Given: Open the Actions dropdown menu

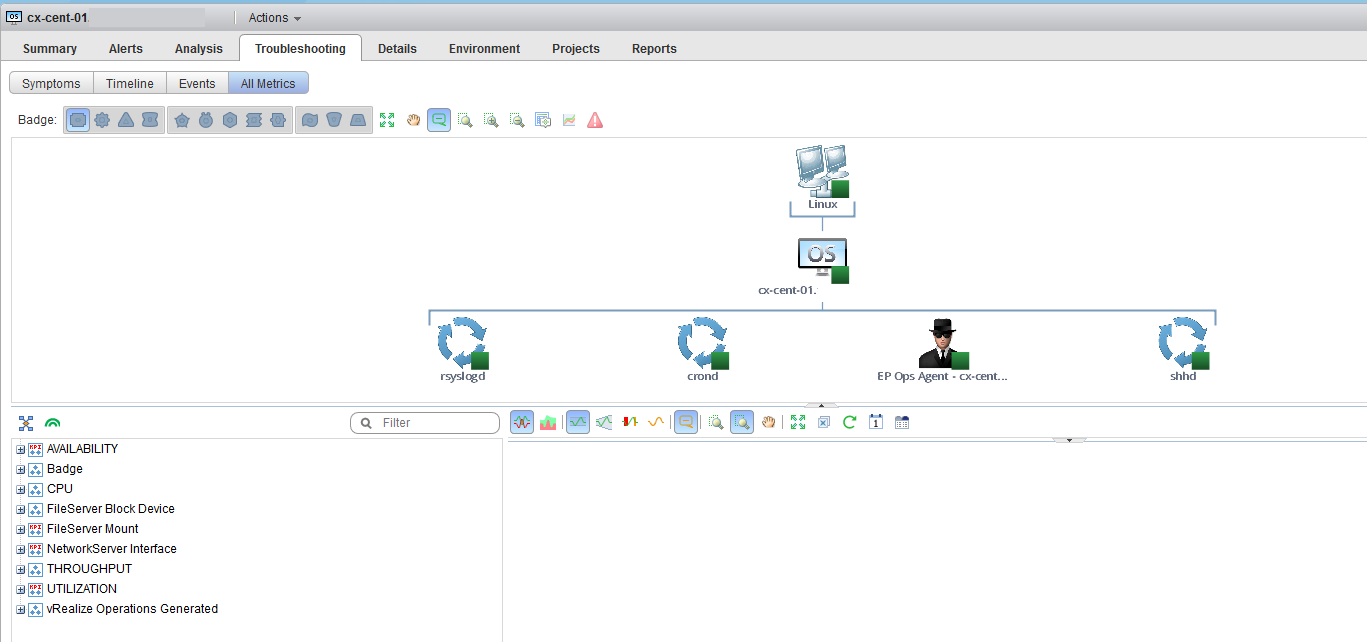Looking at the screenshot, I should [274, 18].
